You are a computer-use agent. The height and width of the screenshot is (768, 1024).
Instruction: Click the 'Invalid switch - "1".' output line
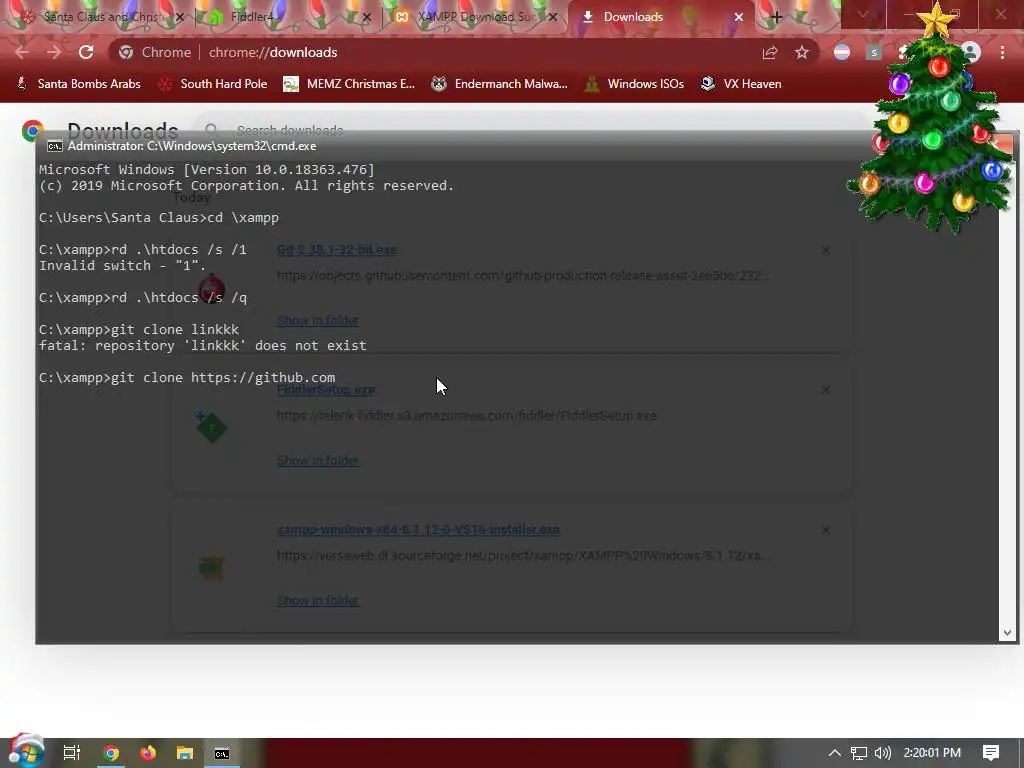click(122, 265)
